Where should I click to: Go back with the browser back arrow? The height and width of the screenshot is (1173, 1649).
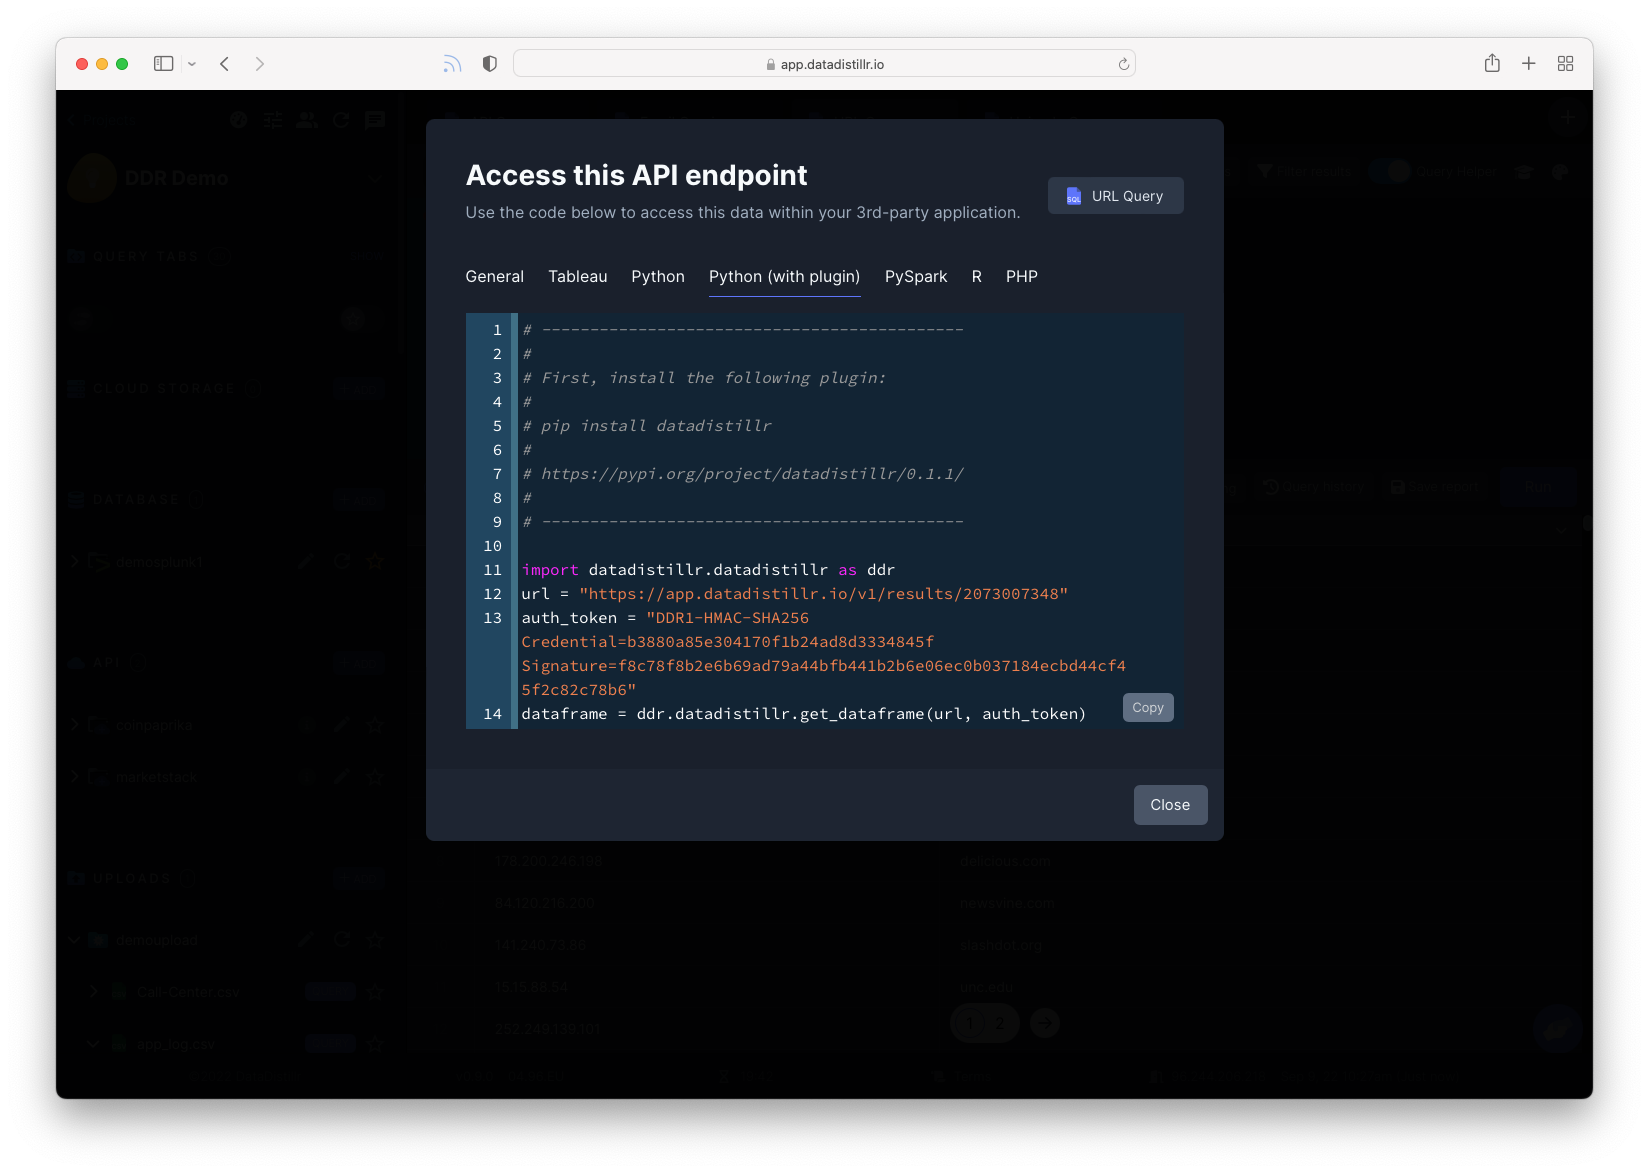coord(225,64)
